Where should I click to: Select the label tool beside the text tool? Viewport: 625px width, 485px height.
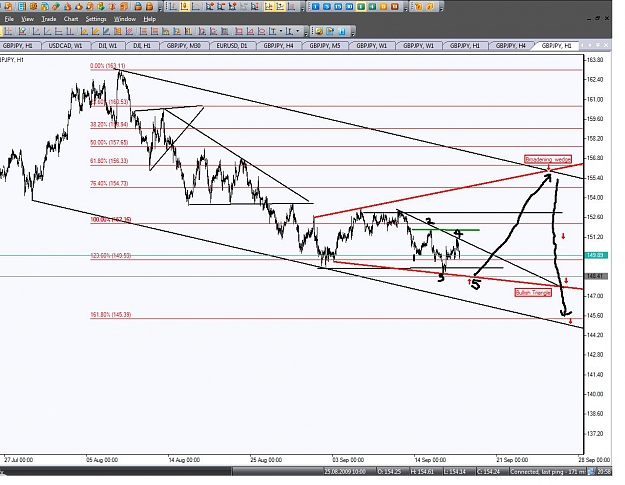[289, 31]
